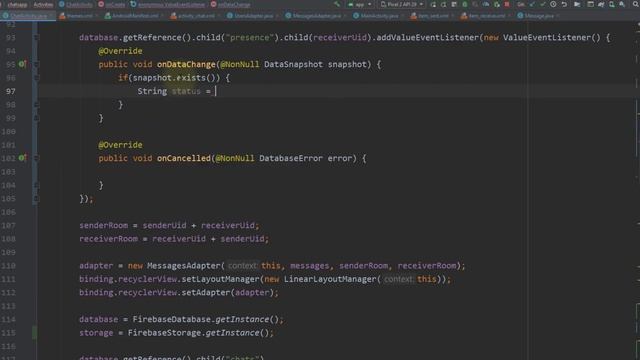Click the "presence" string literal on line 93
This screenshot has width=640, height=360.
coord(249,38)
